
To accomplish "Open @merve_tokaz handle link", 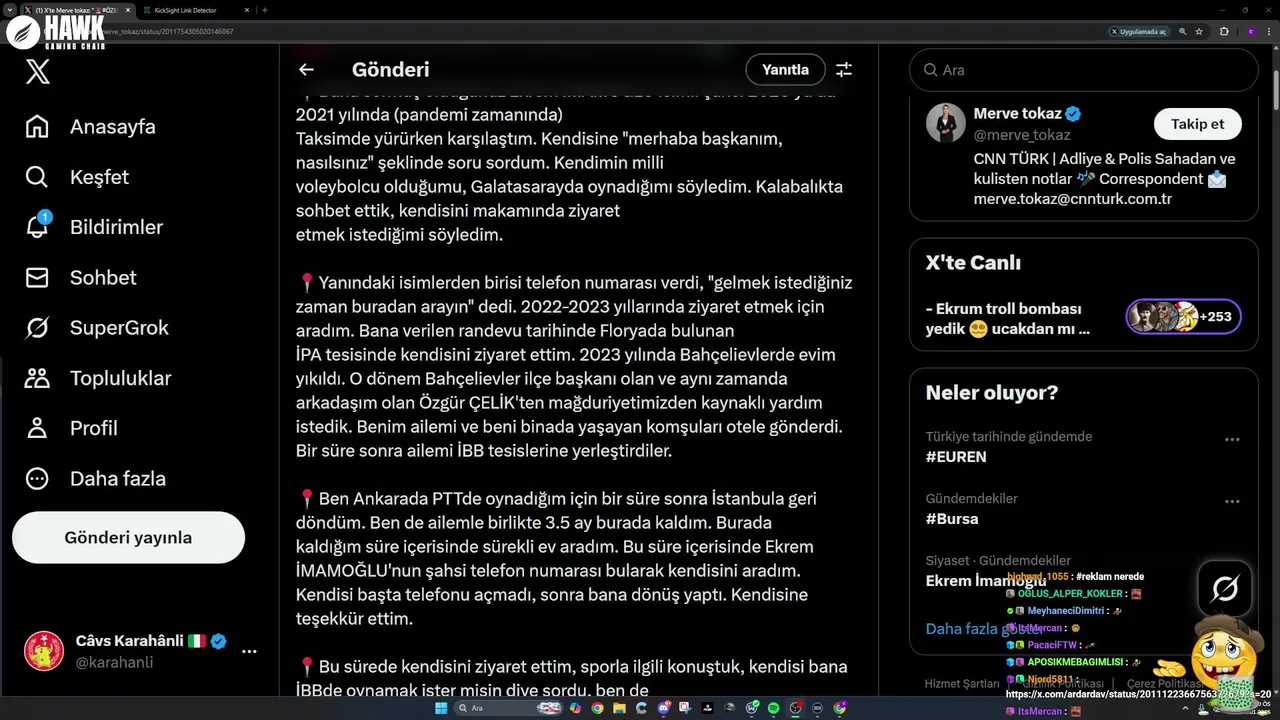I will [1022, 135].
